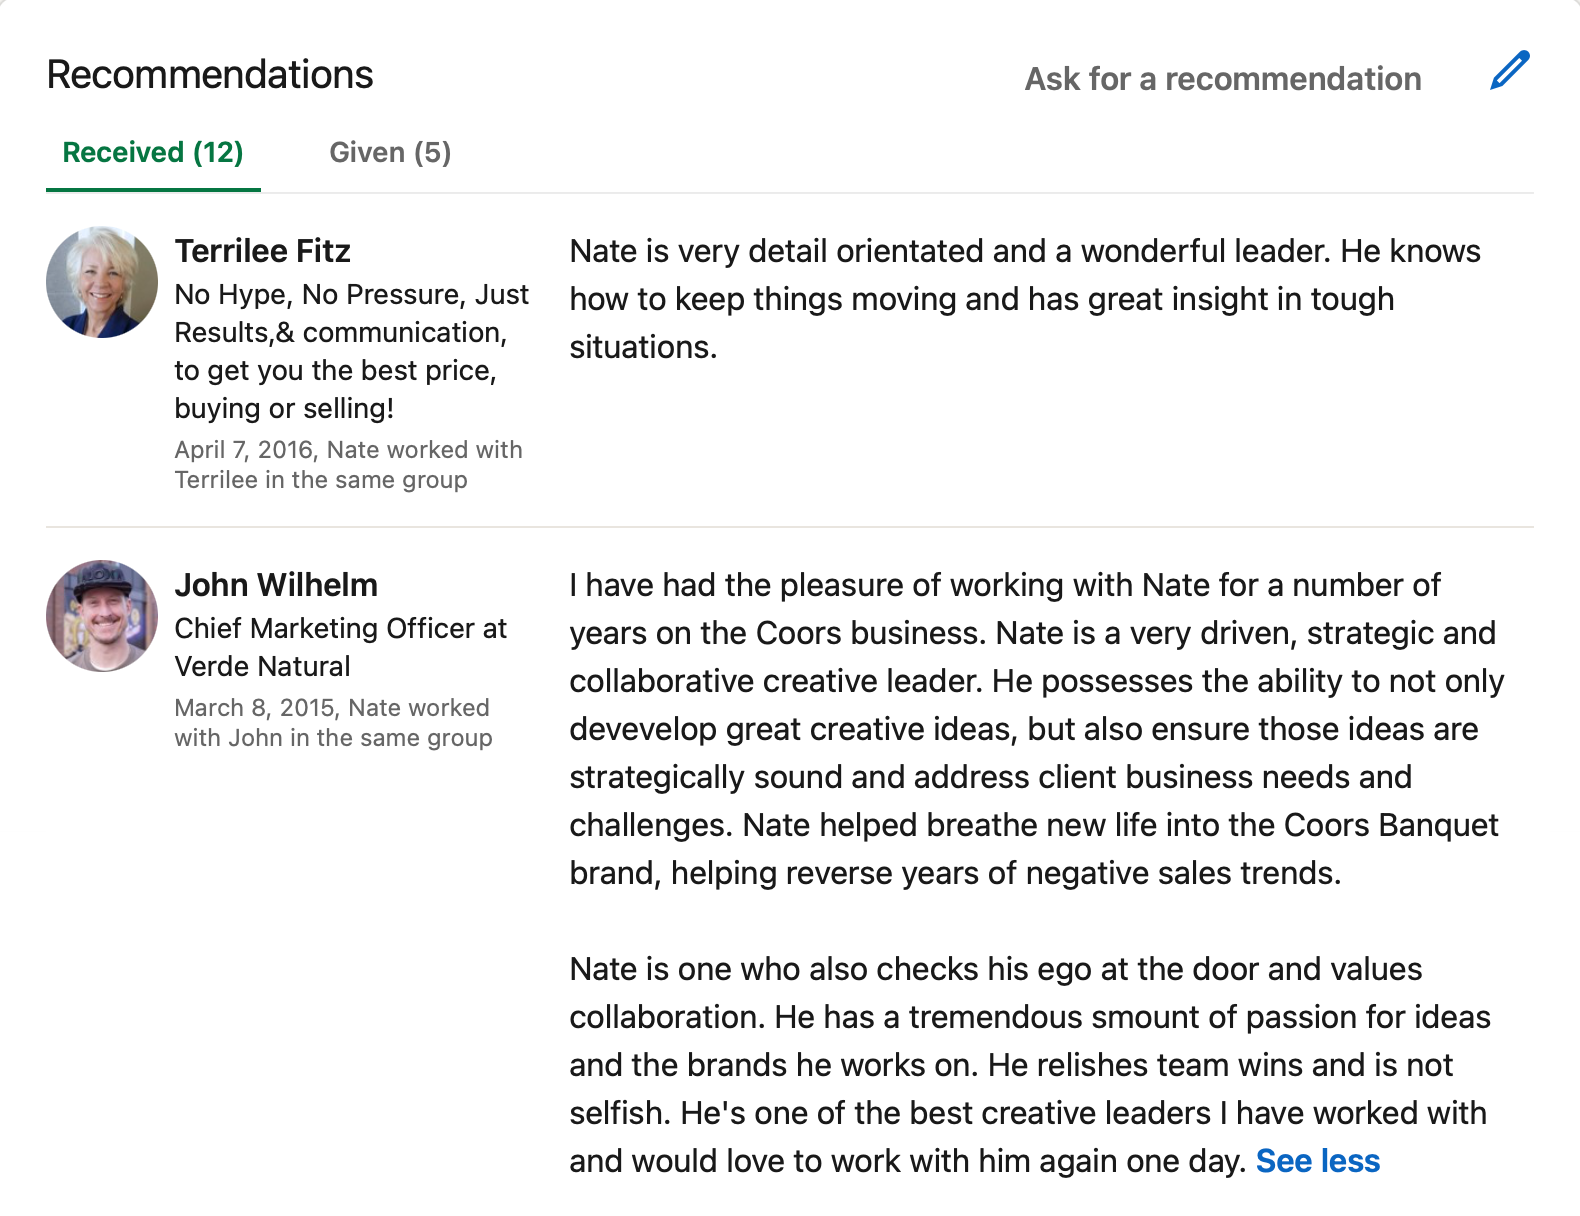
Task: Collapse the text with See less
Action: coord(1317,1161)
